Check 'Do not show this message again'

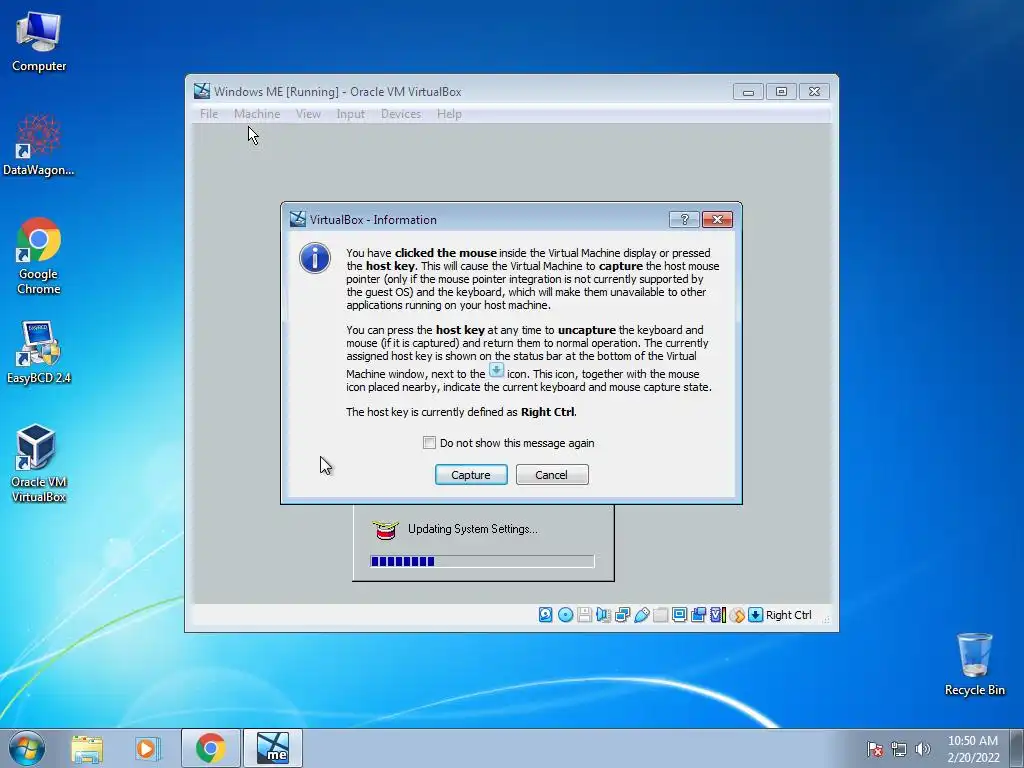429,443
